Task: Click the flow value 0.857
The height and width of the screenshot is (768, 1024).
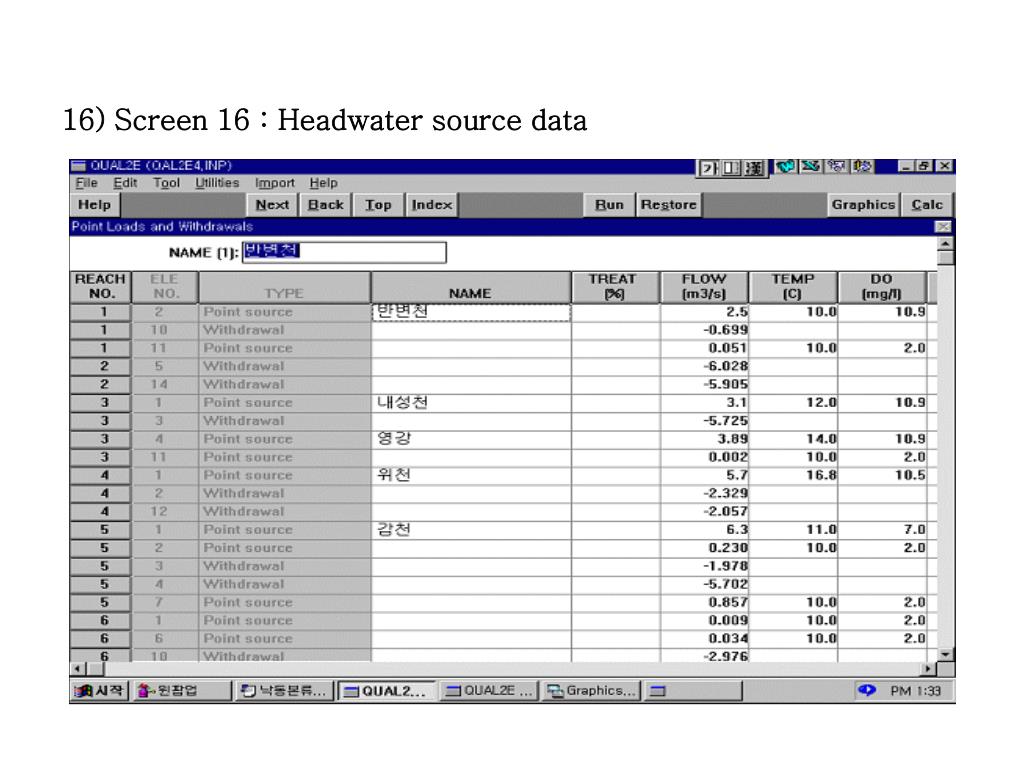Action: pos(728,602)
